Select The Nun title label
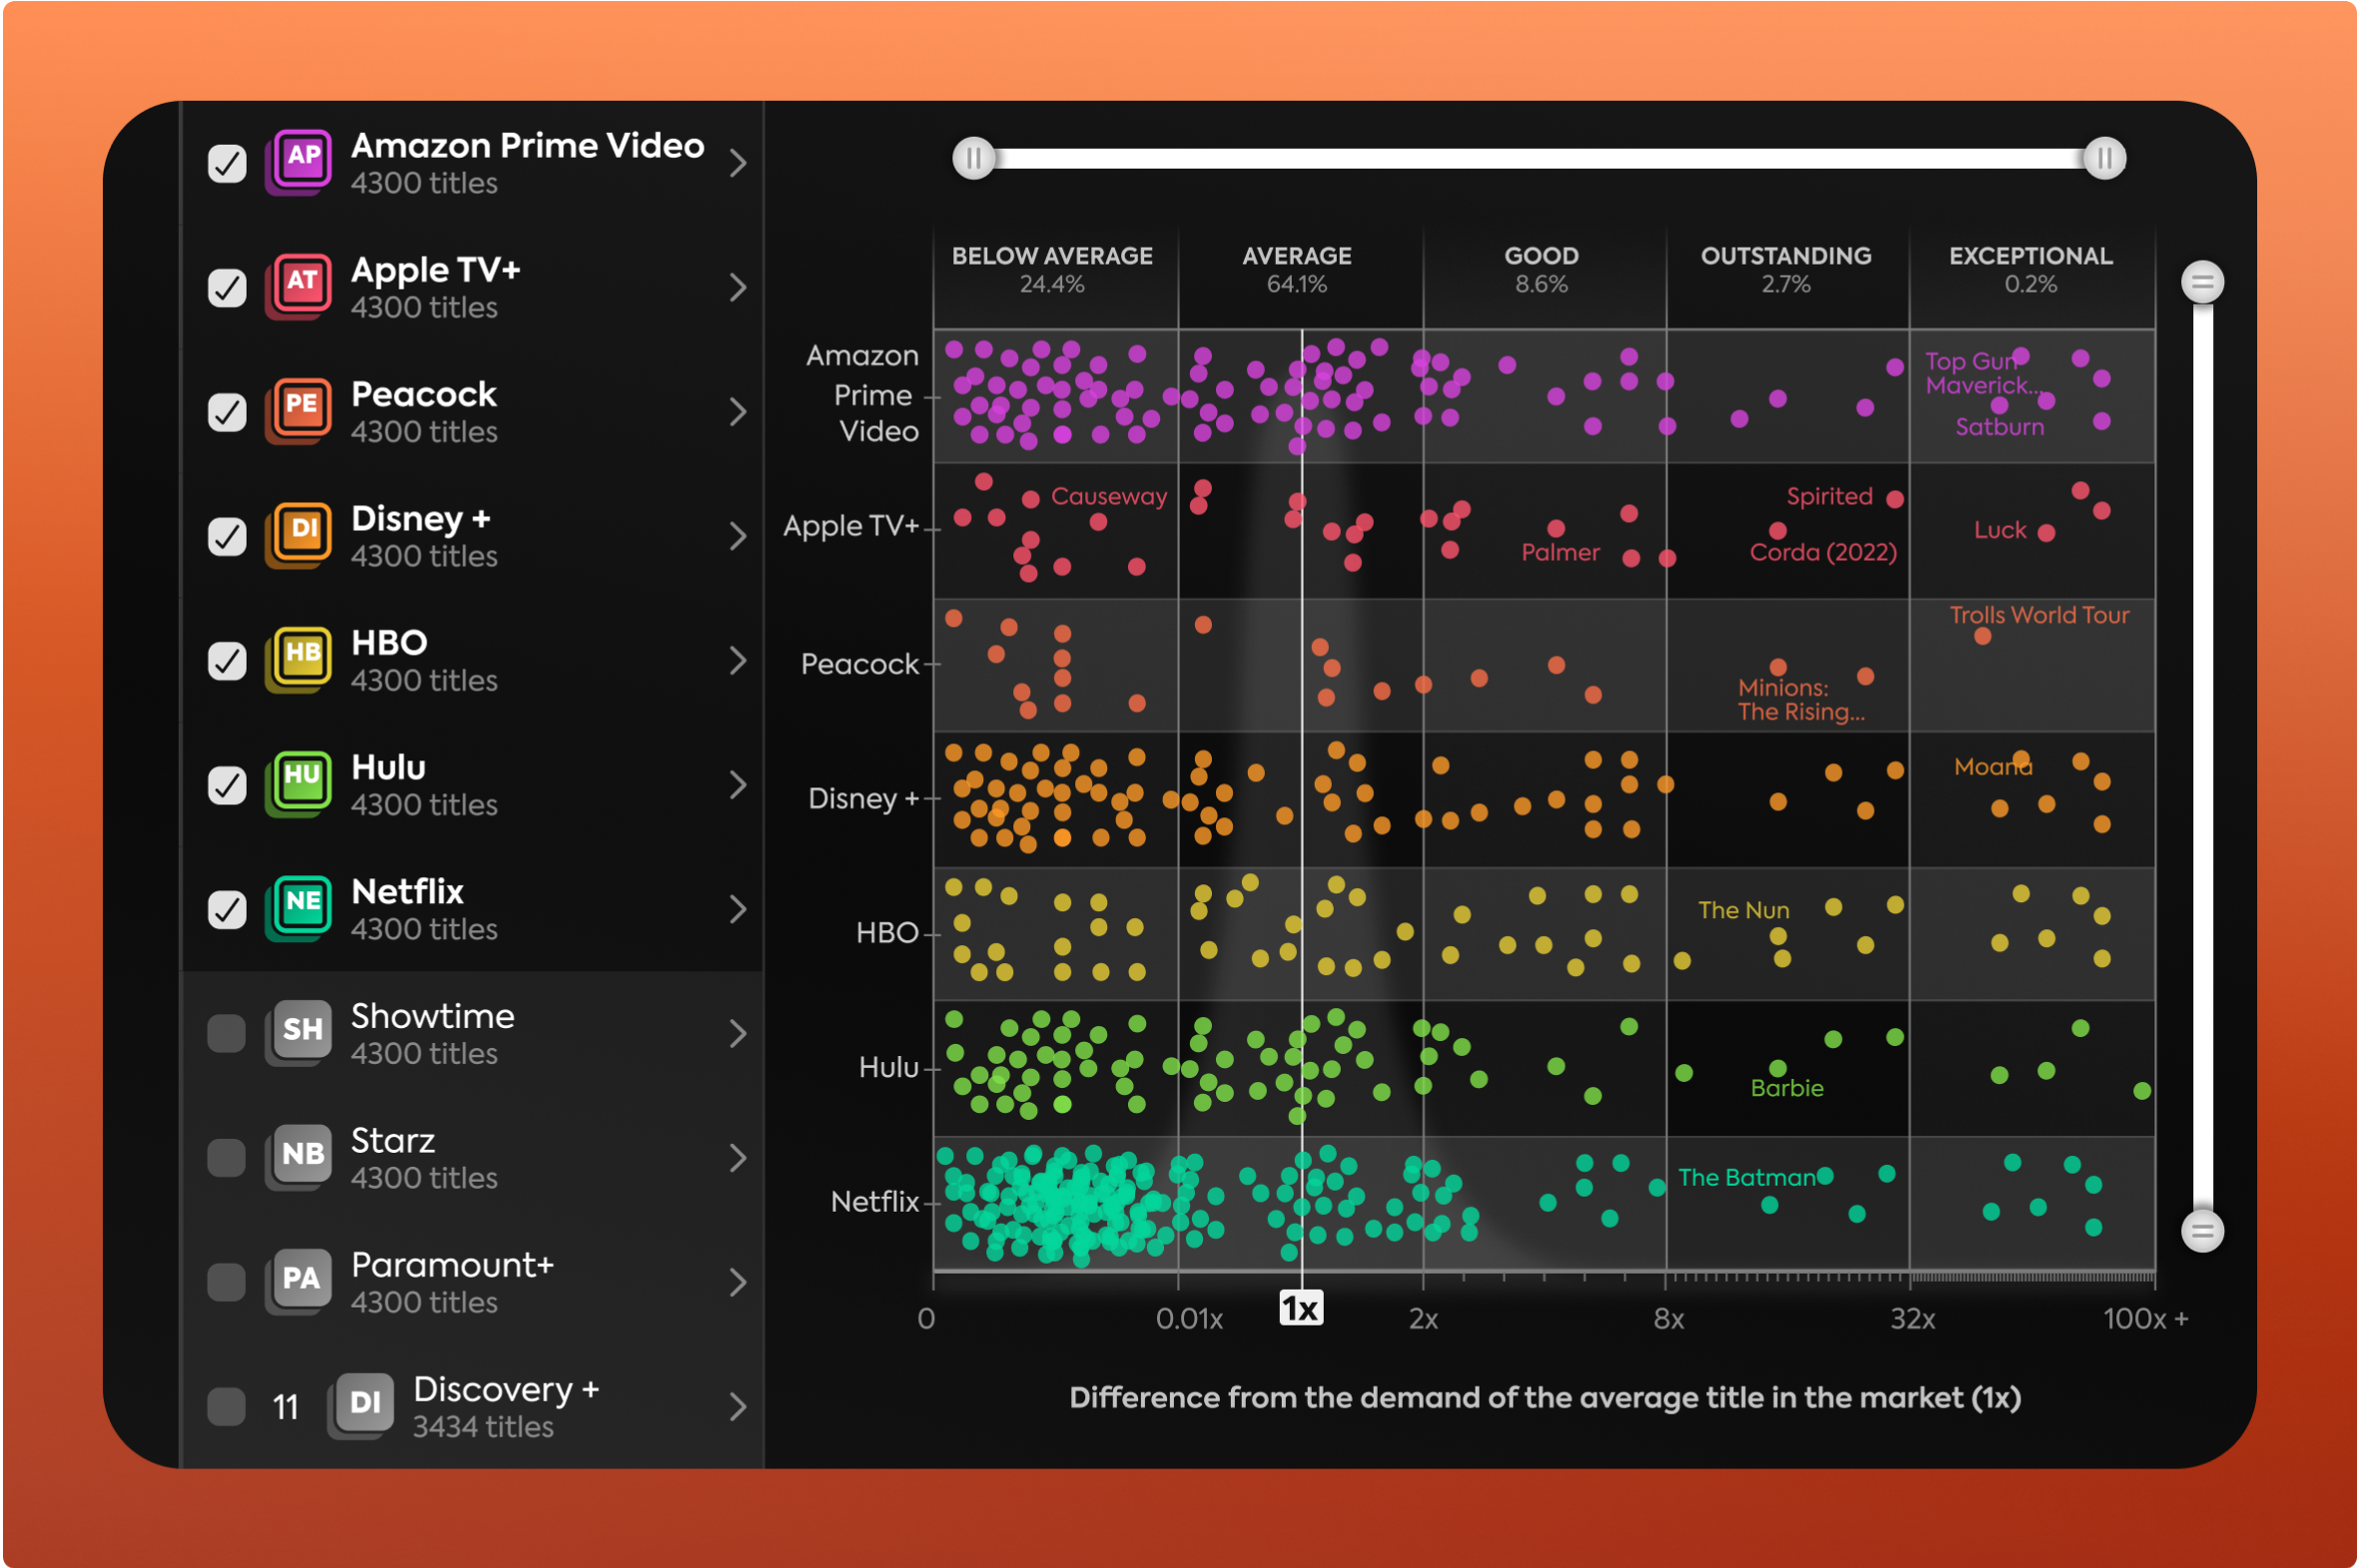The height and width of the screenshot is (1568, 2357). point(1743,910)
